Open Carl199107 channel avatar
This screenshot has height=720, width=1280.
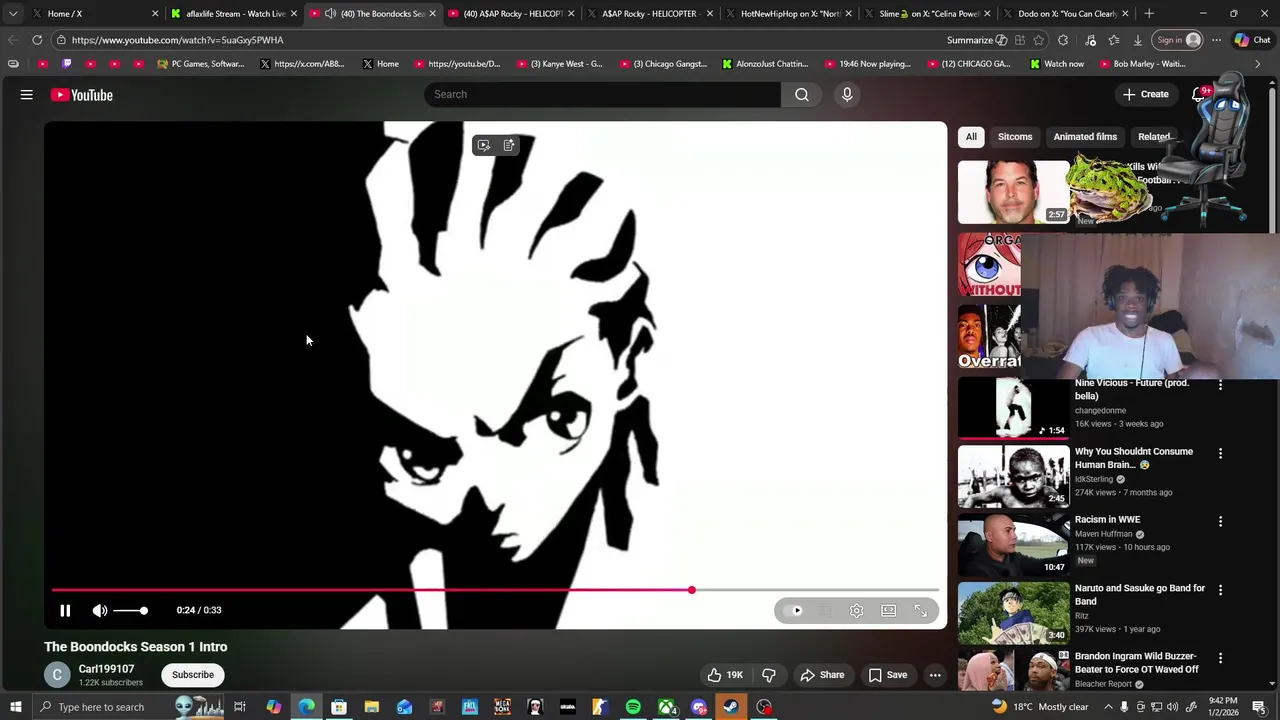(x=57, y=675)
